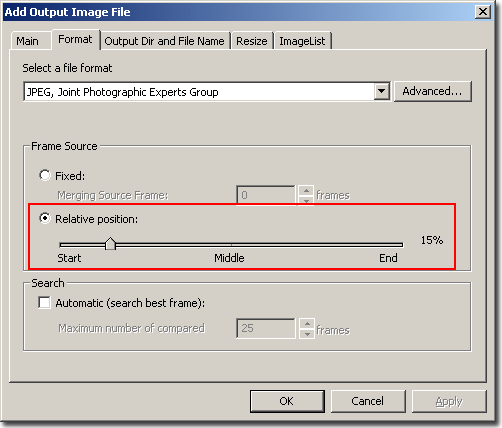
Task: Open the Resize tab
Action: click(x=252, y=41)
